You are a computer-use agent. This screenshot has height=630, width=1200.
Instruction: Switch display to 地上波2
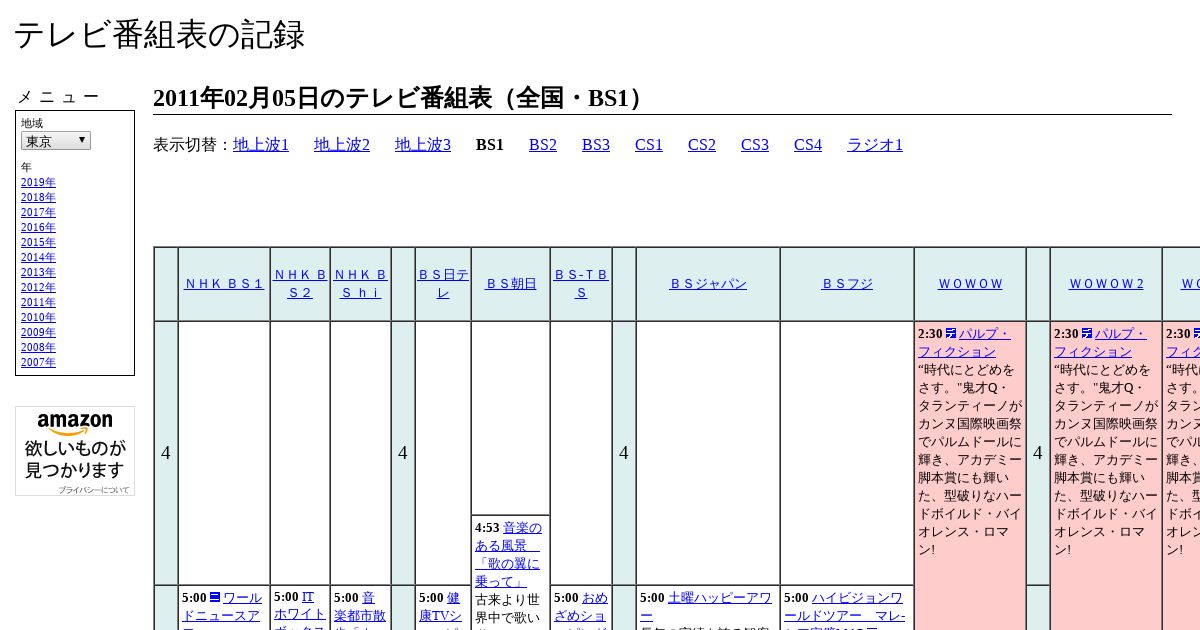pyautogui.click(x=342, y=145)
